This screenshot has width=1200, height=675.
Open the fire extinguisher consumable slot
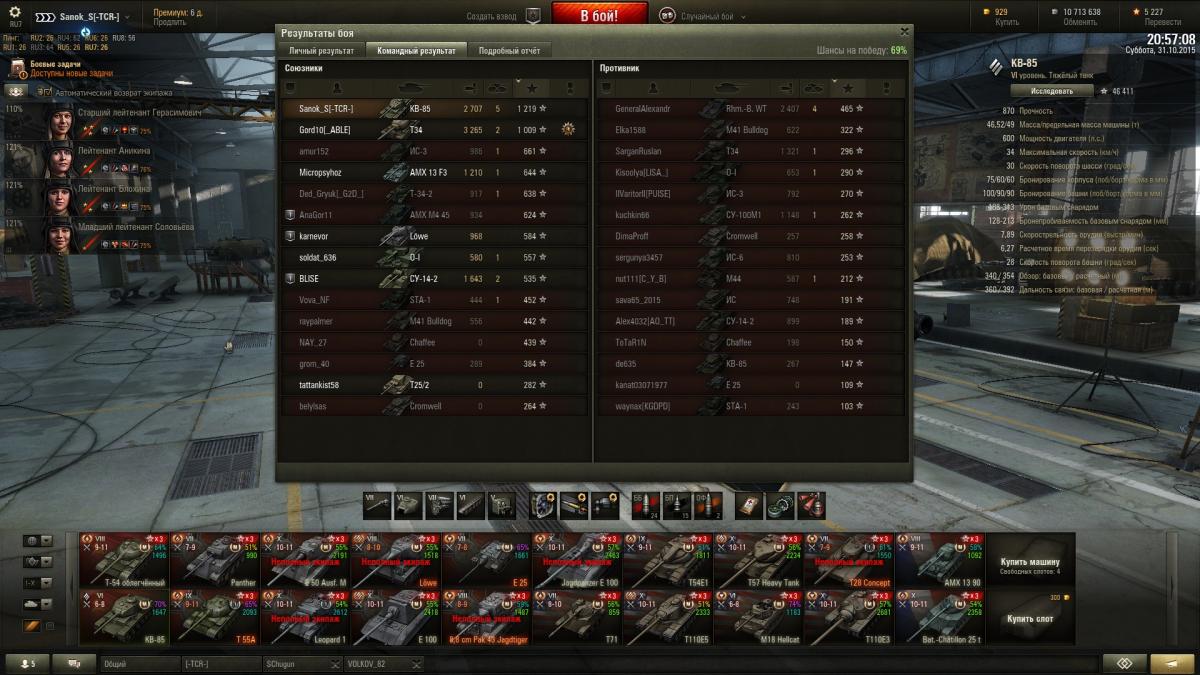pyautogui.click(x=812, y=505)
